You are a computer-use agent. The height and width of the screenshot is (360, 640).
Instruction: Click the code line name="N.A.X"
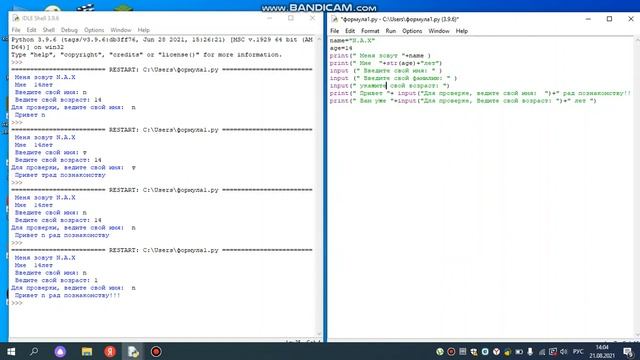[x=352, y=40]
